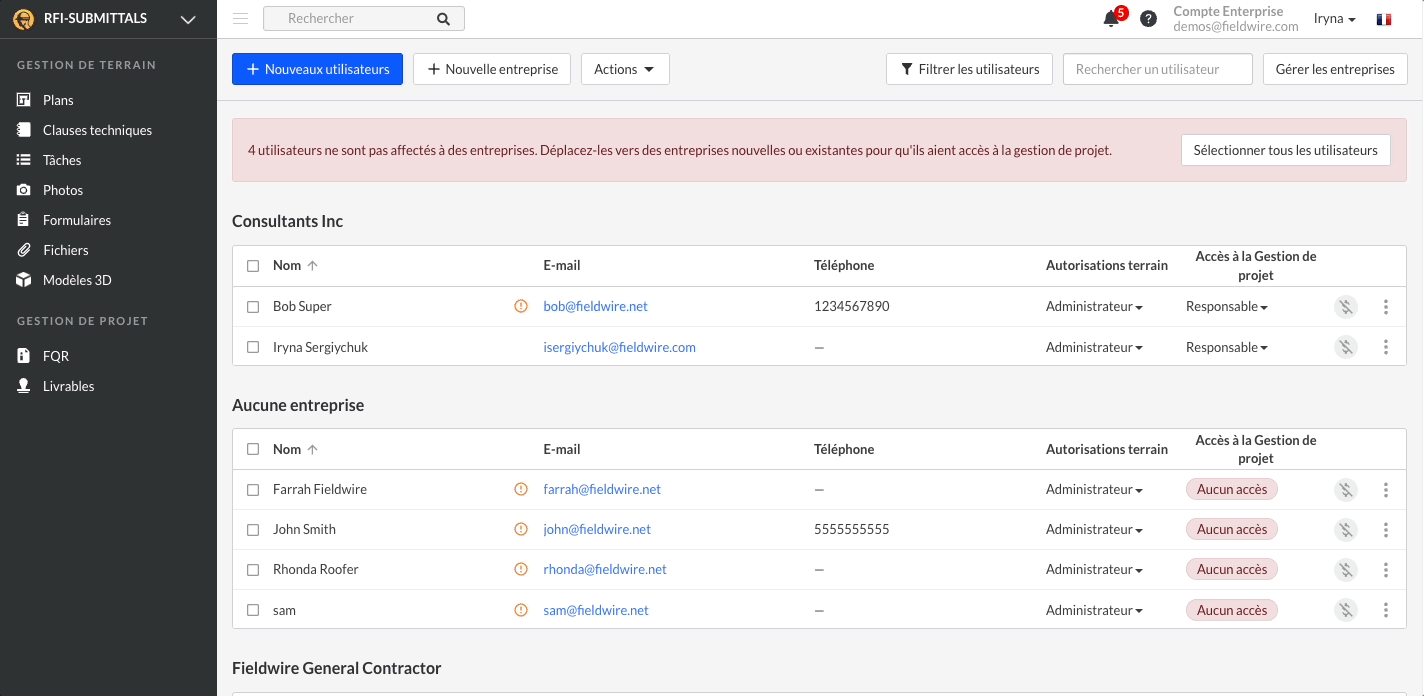Tick the checkbox for sam

(253, 610)
